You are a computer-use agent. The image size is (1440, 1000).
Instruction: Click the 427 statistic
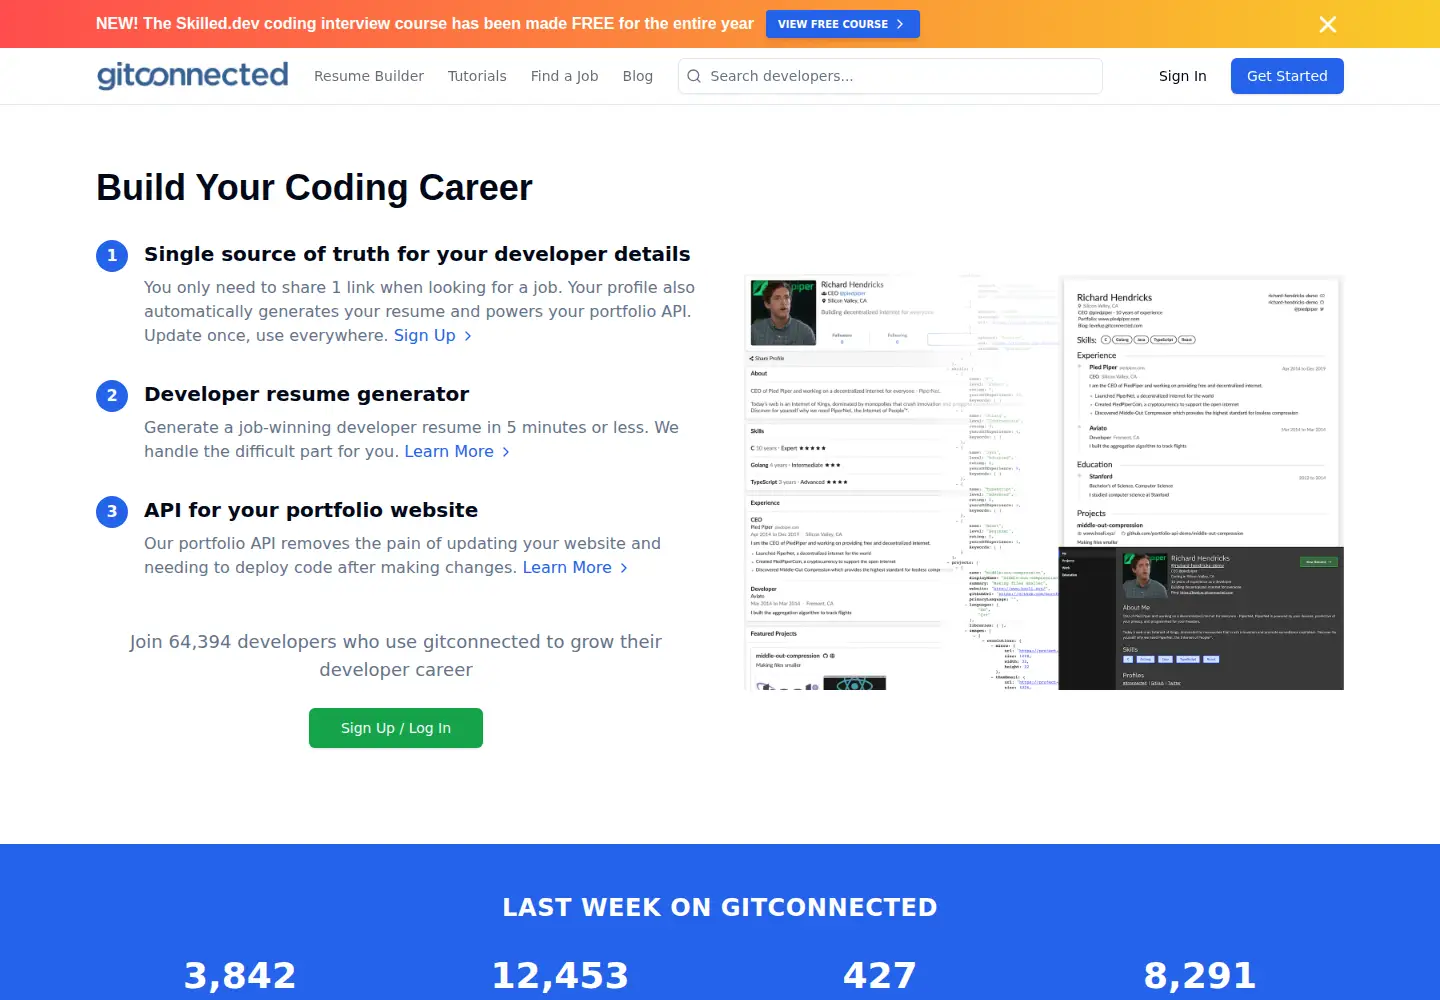(880, 975)
